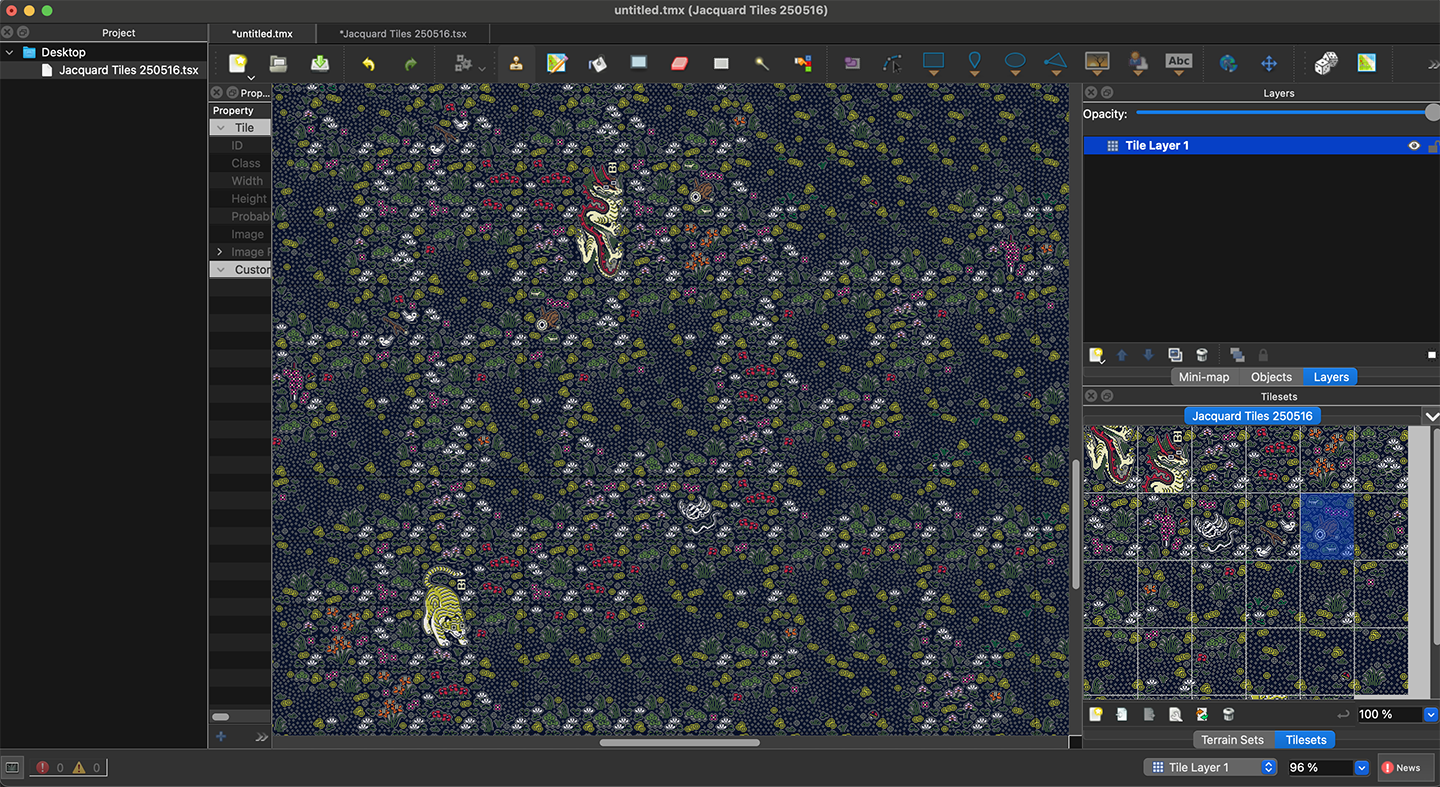The height and width of the screenshot is (787, 1440).
Task: Click the Open file toolbar icon
Action: (279, 63)
